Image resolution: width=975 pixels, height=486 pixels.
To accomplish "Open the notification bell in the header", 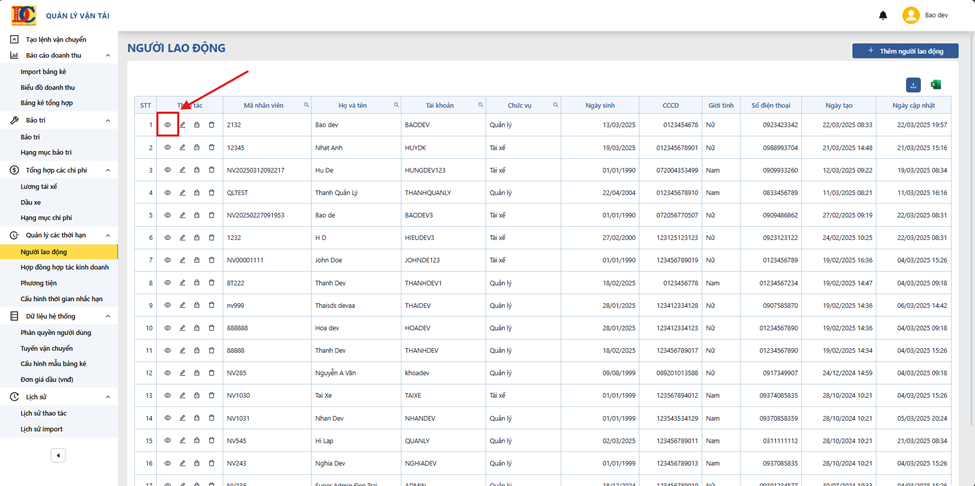I will [x=883, y=16].
